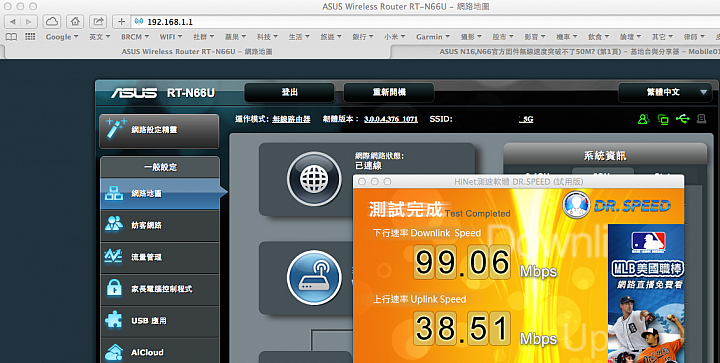Viewport: 720px width, 363px height.
Task: Open the Share arrow icon in Safari toolbar
Action: (98, 22)
